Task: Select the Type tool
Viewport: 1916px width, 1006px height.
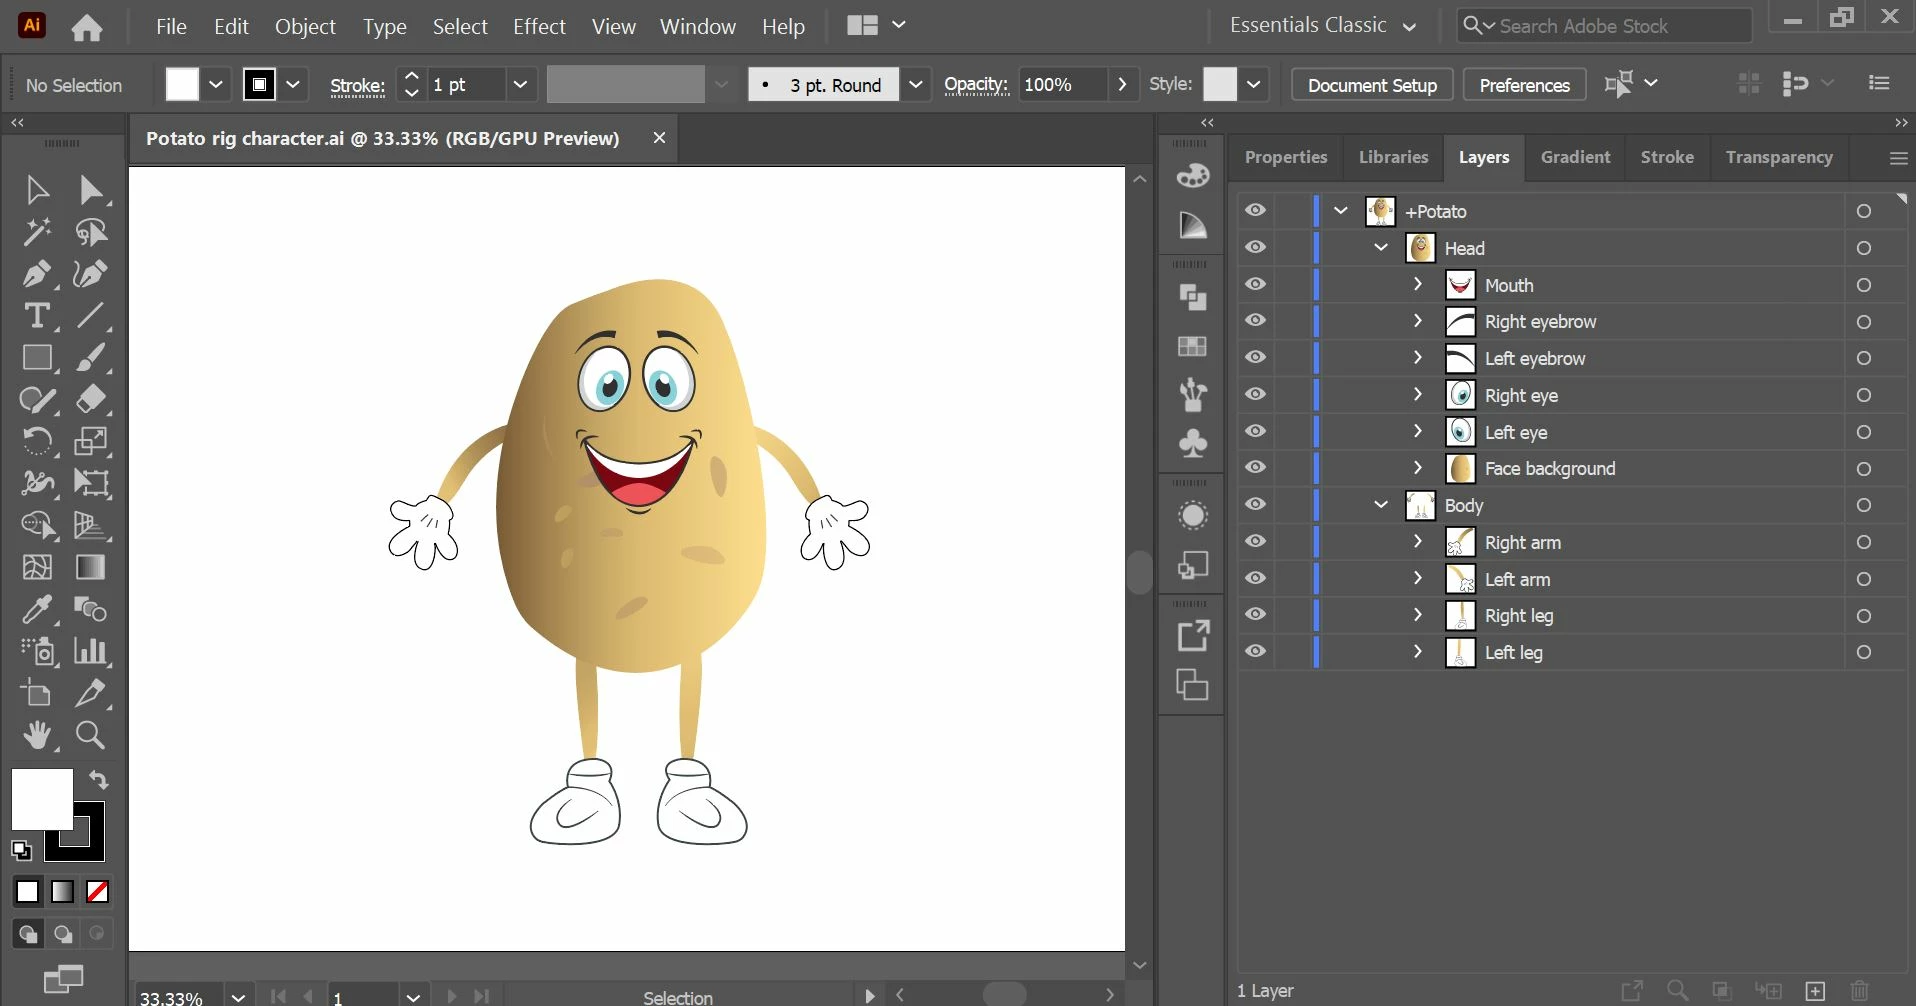Action: point(37,316)
